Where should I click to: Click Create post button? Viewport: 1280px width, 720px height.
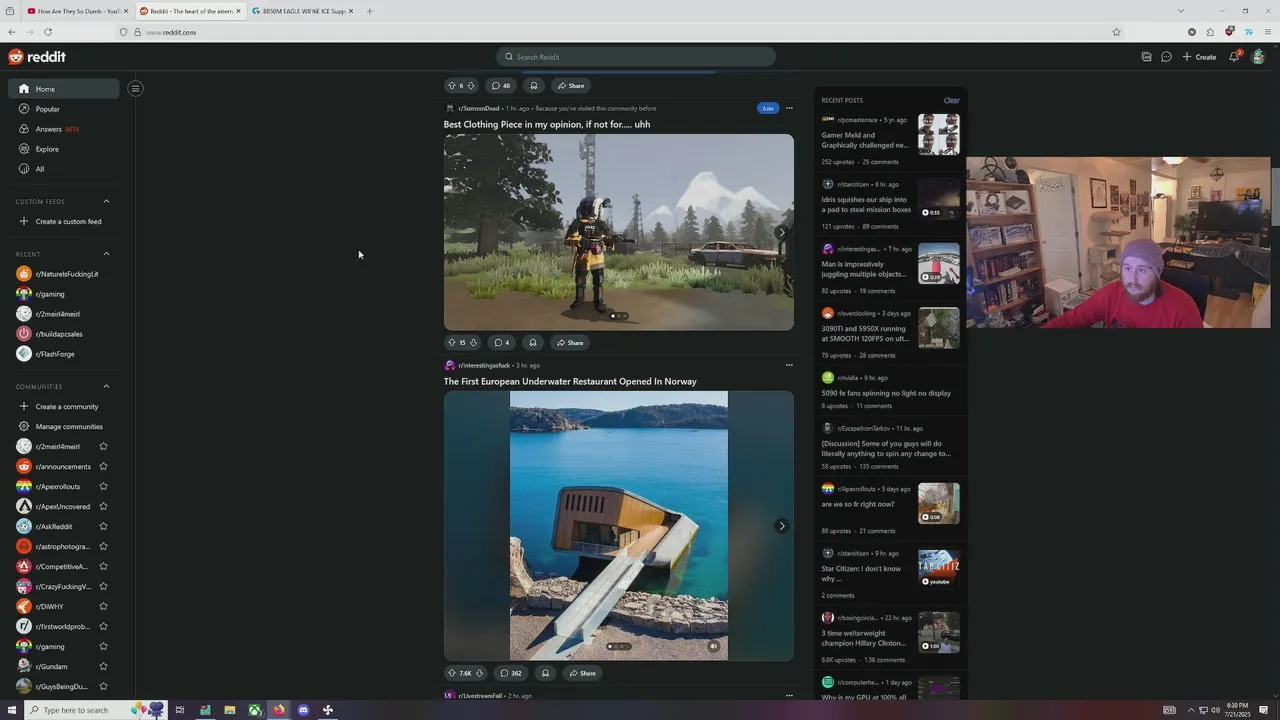(1199, 57)
